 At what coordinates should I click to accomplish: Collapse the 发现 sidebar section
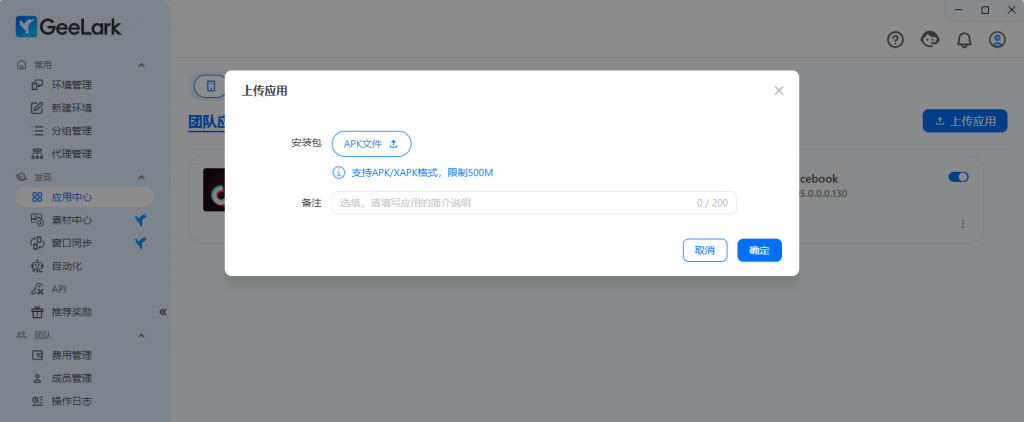coord(141,176)
